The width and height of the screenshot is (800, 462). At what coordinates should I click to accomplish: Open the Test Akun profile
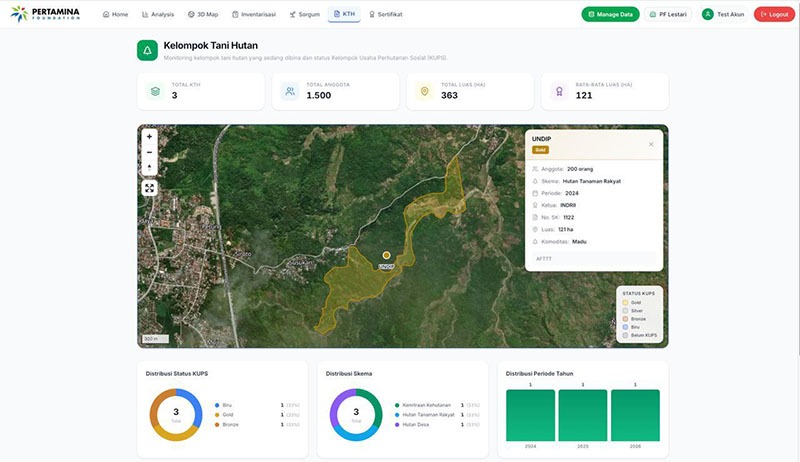pos(723,14)
